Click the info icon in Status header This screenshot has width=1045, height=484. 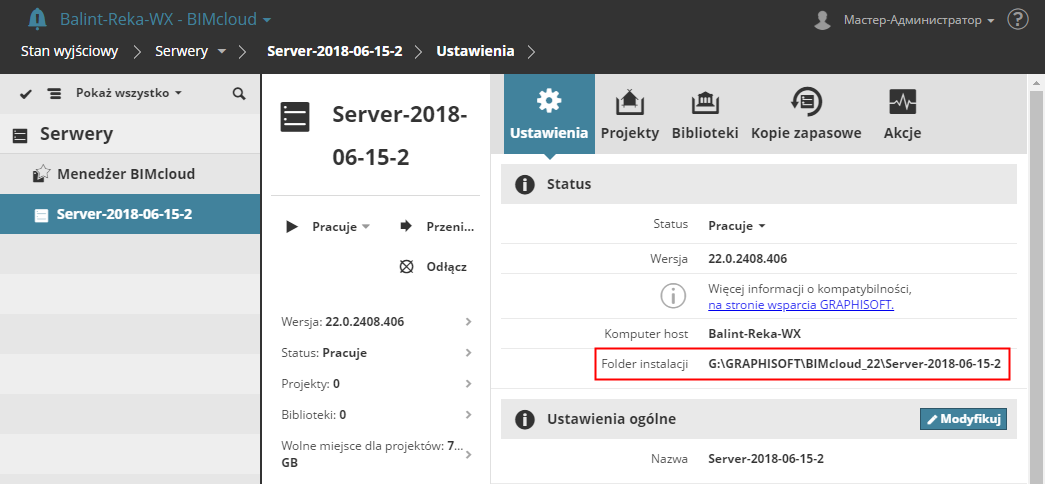[x=525, y=184]
